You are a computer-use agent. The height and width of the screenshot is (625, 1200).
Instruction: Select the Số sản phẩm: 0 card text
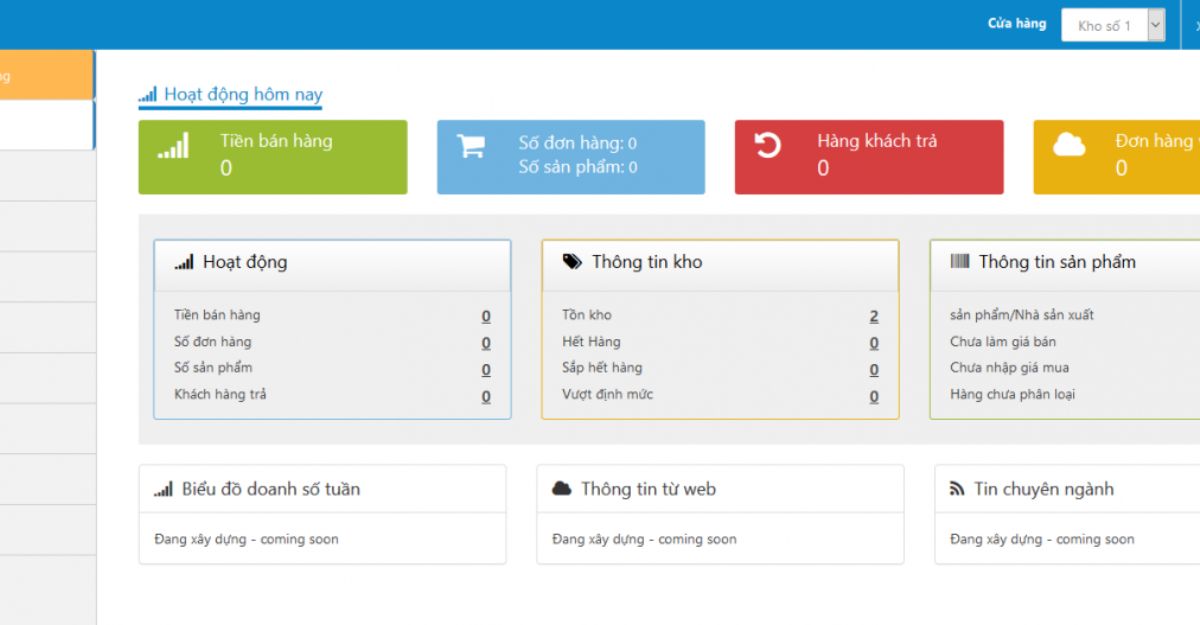577,167
